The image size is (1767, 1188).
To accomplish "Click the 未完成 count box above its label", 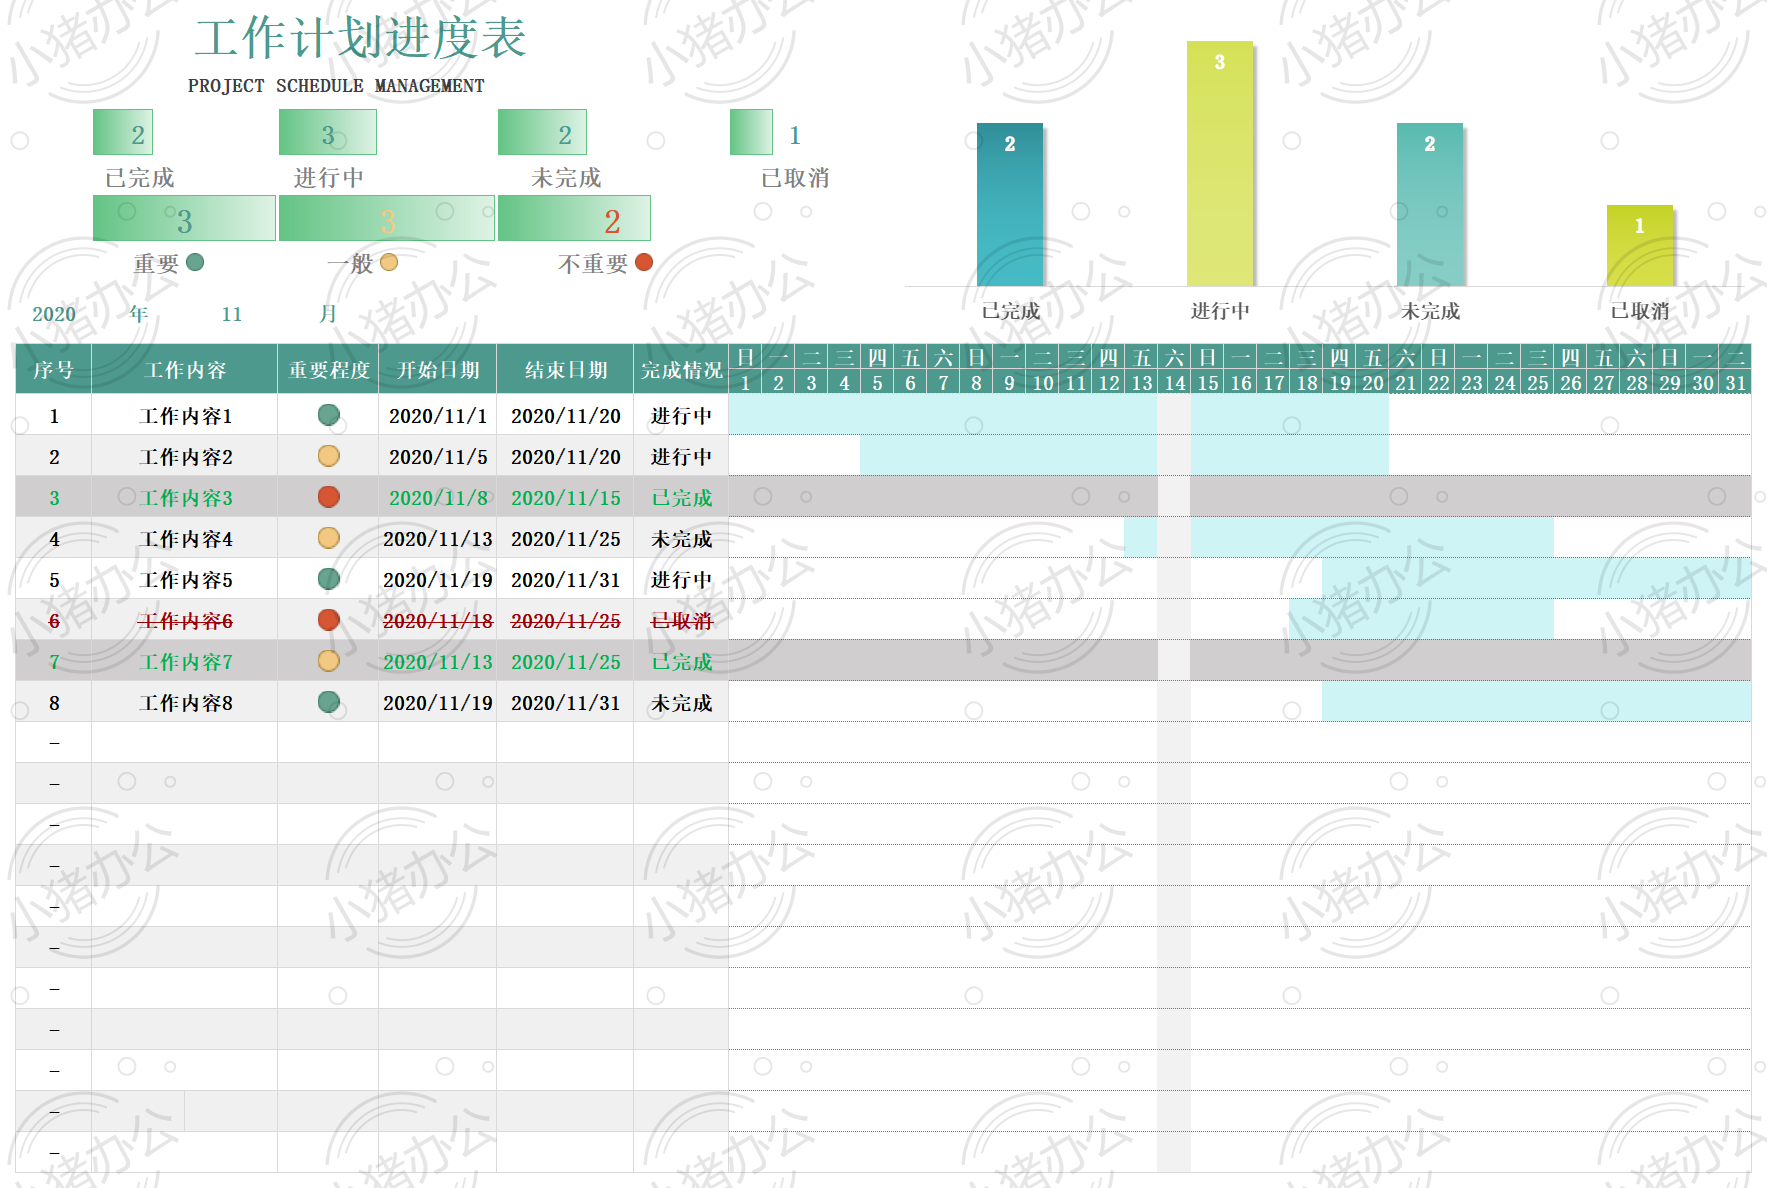I will 542,132.
